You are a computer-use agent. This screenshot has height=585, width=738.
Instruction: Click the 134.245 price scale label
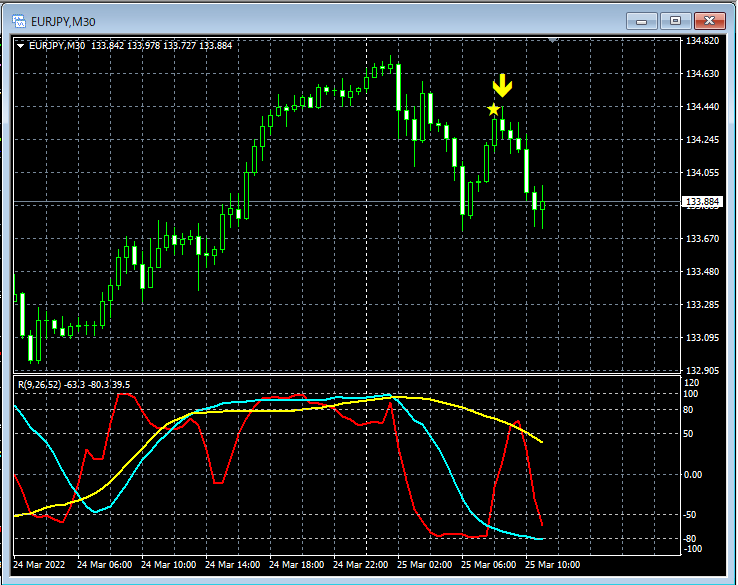point(702,140)
